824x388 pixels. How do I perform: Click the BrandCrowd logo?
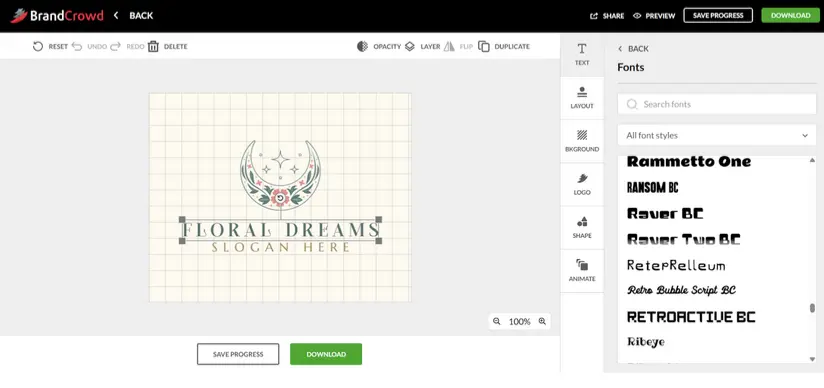pos(57,15)
